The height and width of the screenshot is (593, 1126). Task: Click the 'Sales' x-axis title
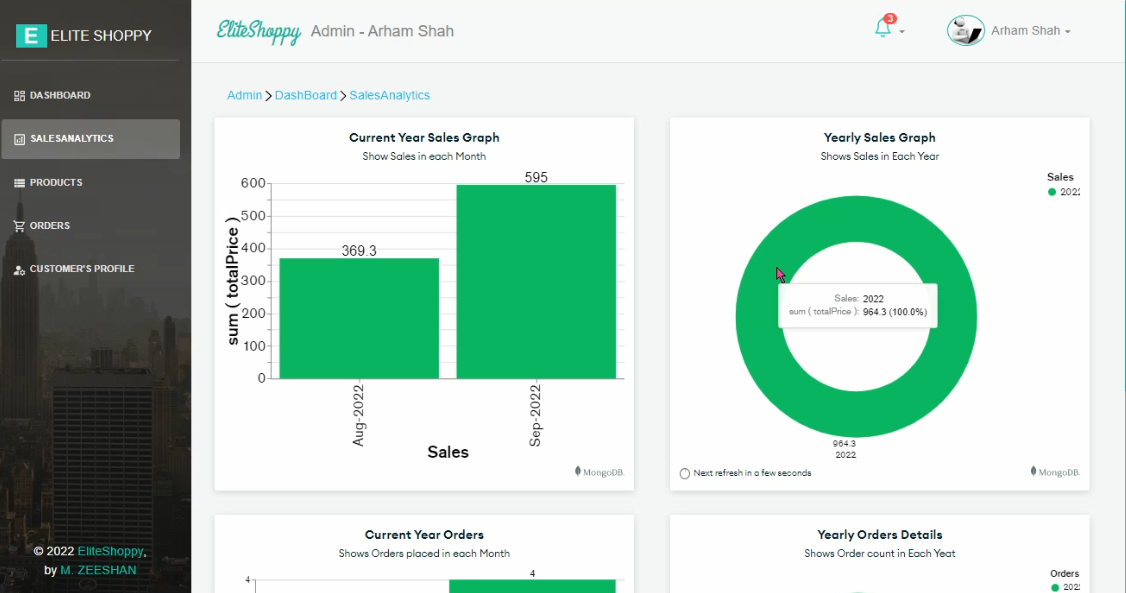[x=448, y=452]
